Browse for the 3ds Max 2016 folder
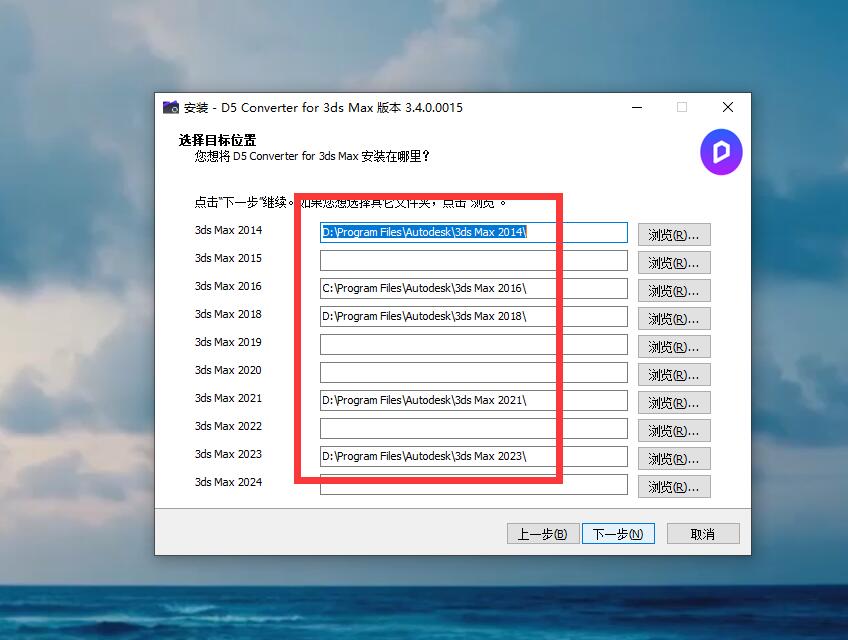Viewport: 848px width, 640px height. pos(674,291)
